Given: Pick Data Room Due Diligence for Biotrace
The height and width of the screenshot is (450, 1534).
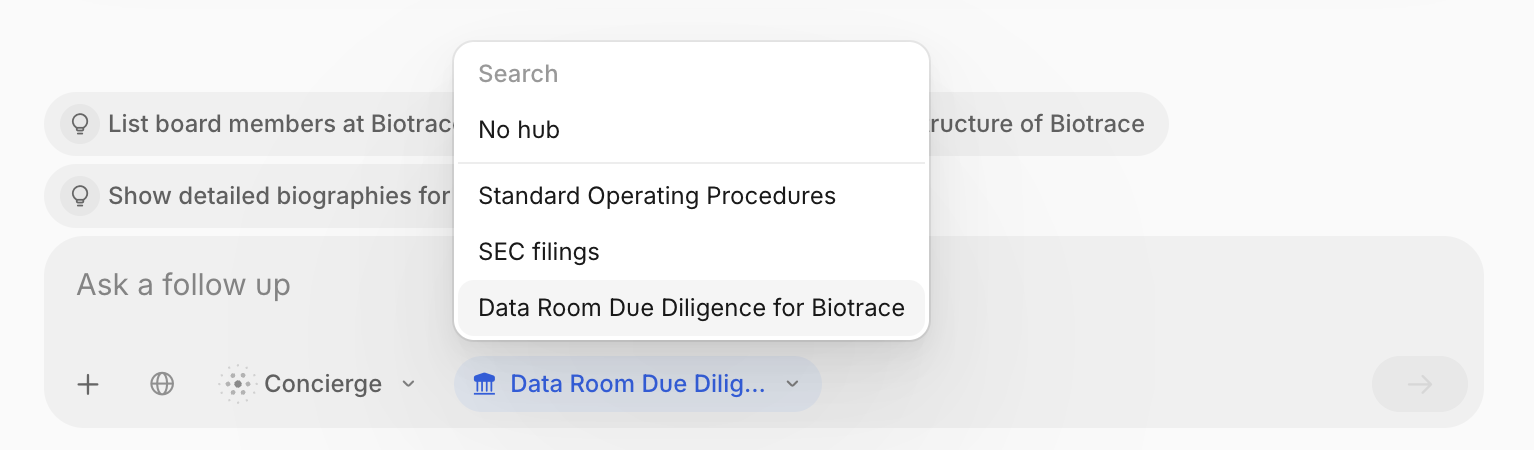Looking at the screenshot, I should click(691, 308).
